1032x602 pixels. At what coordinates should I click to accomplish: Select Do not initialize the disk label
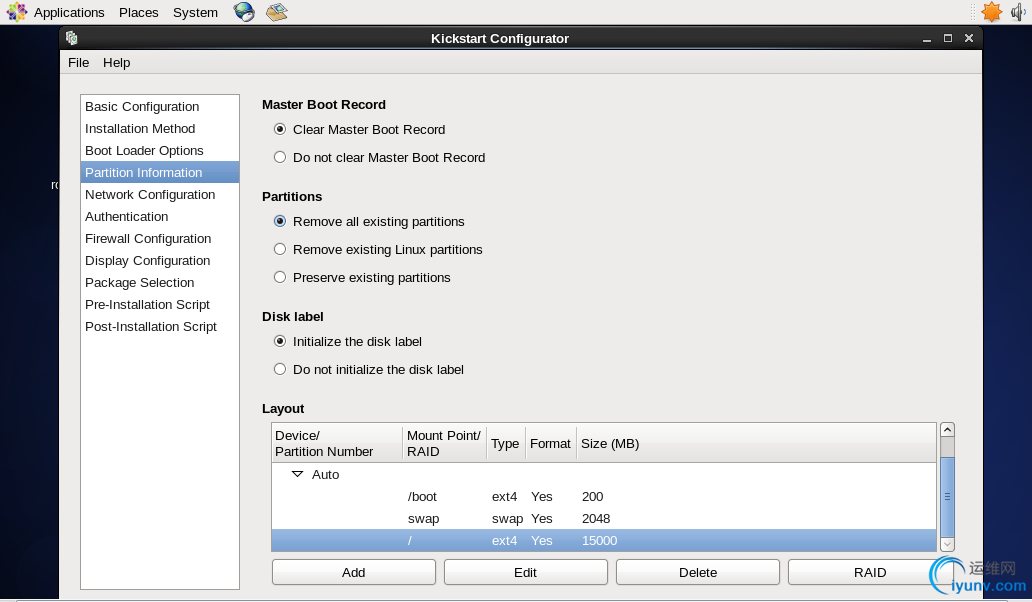pos(280,369)
